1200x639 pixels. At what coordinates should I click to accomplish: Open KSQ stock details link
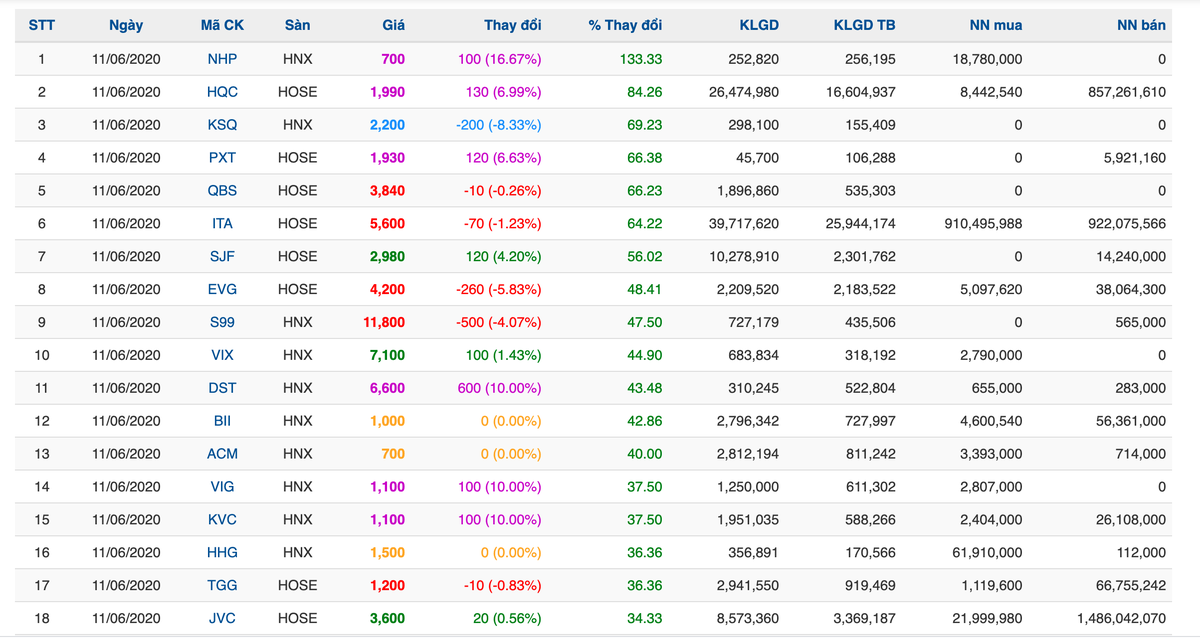point(222,125)
